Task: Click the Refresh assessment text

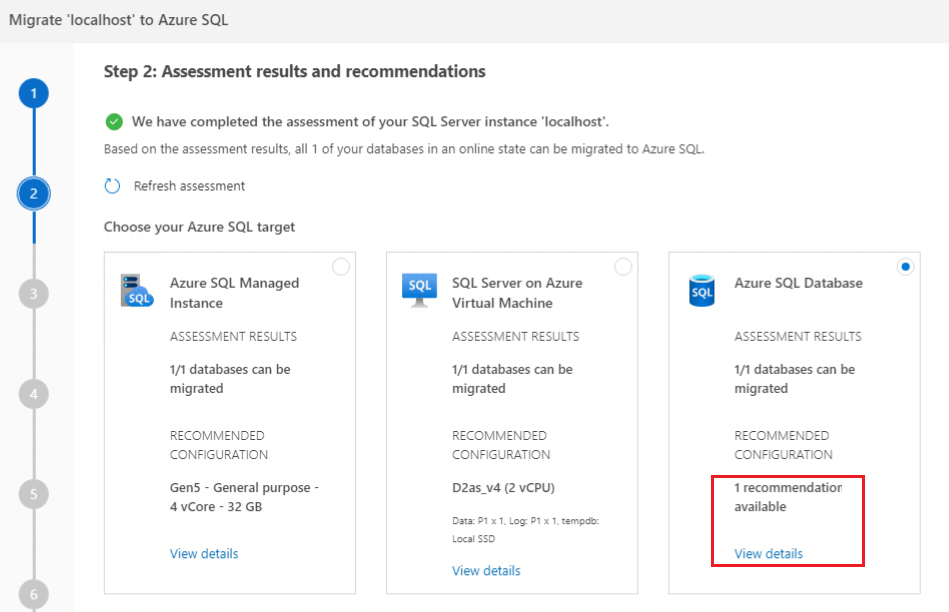Action: (x=189, y=186)
